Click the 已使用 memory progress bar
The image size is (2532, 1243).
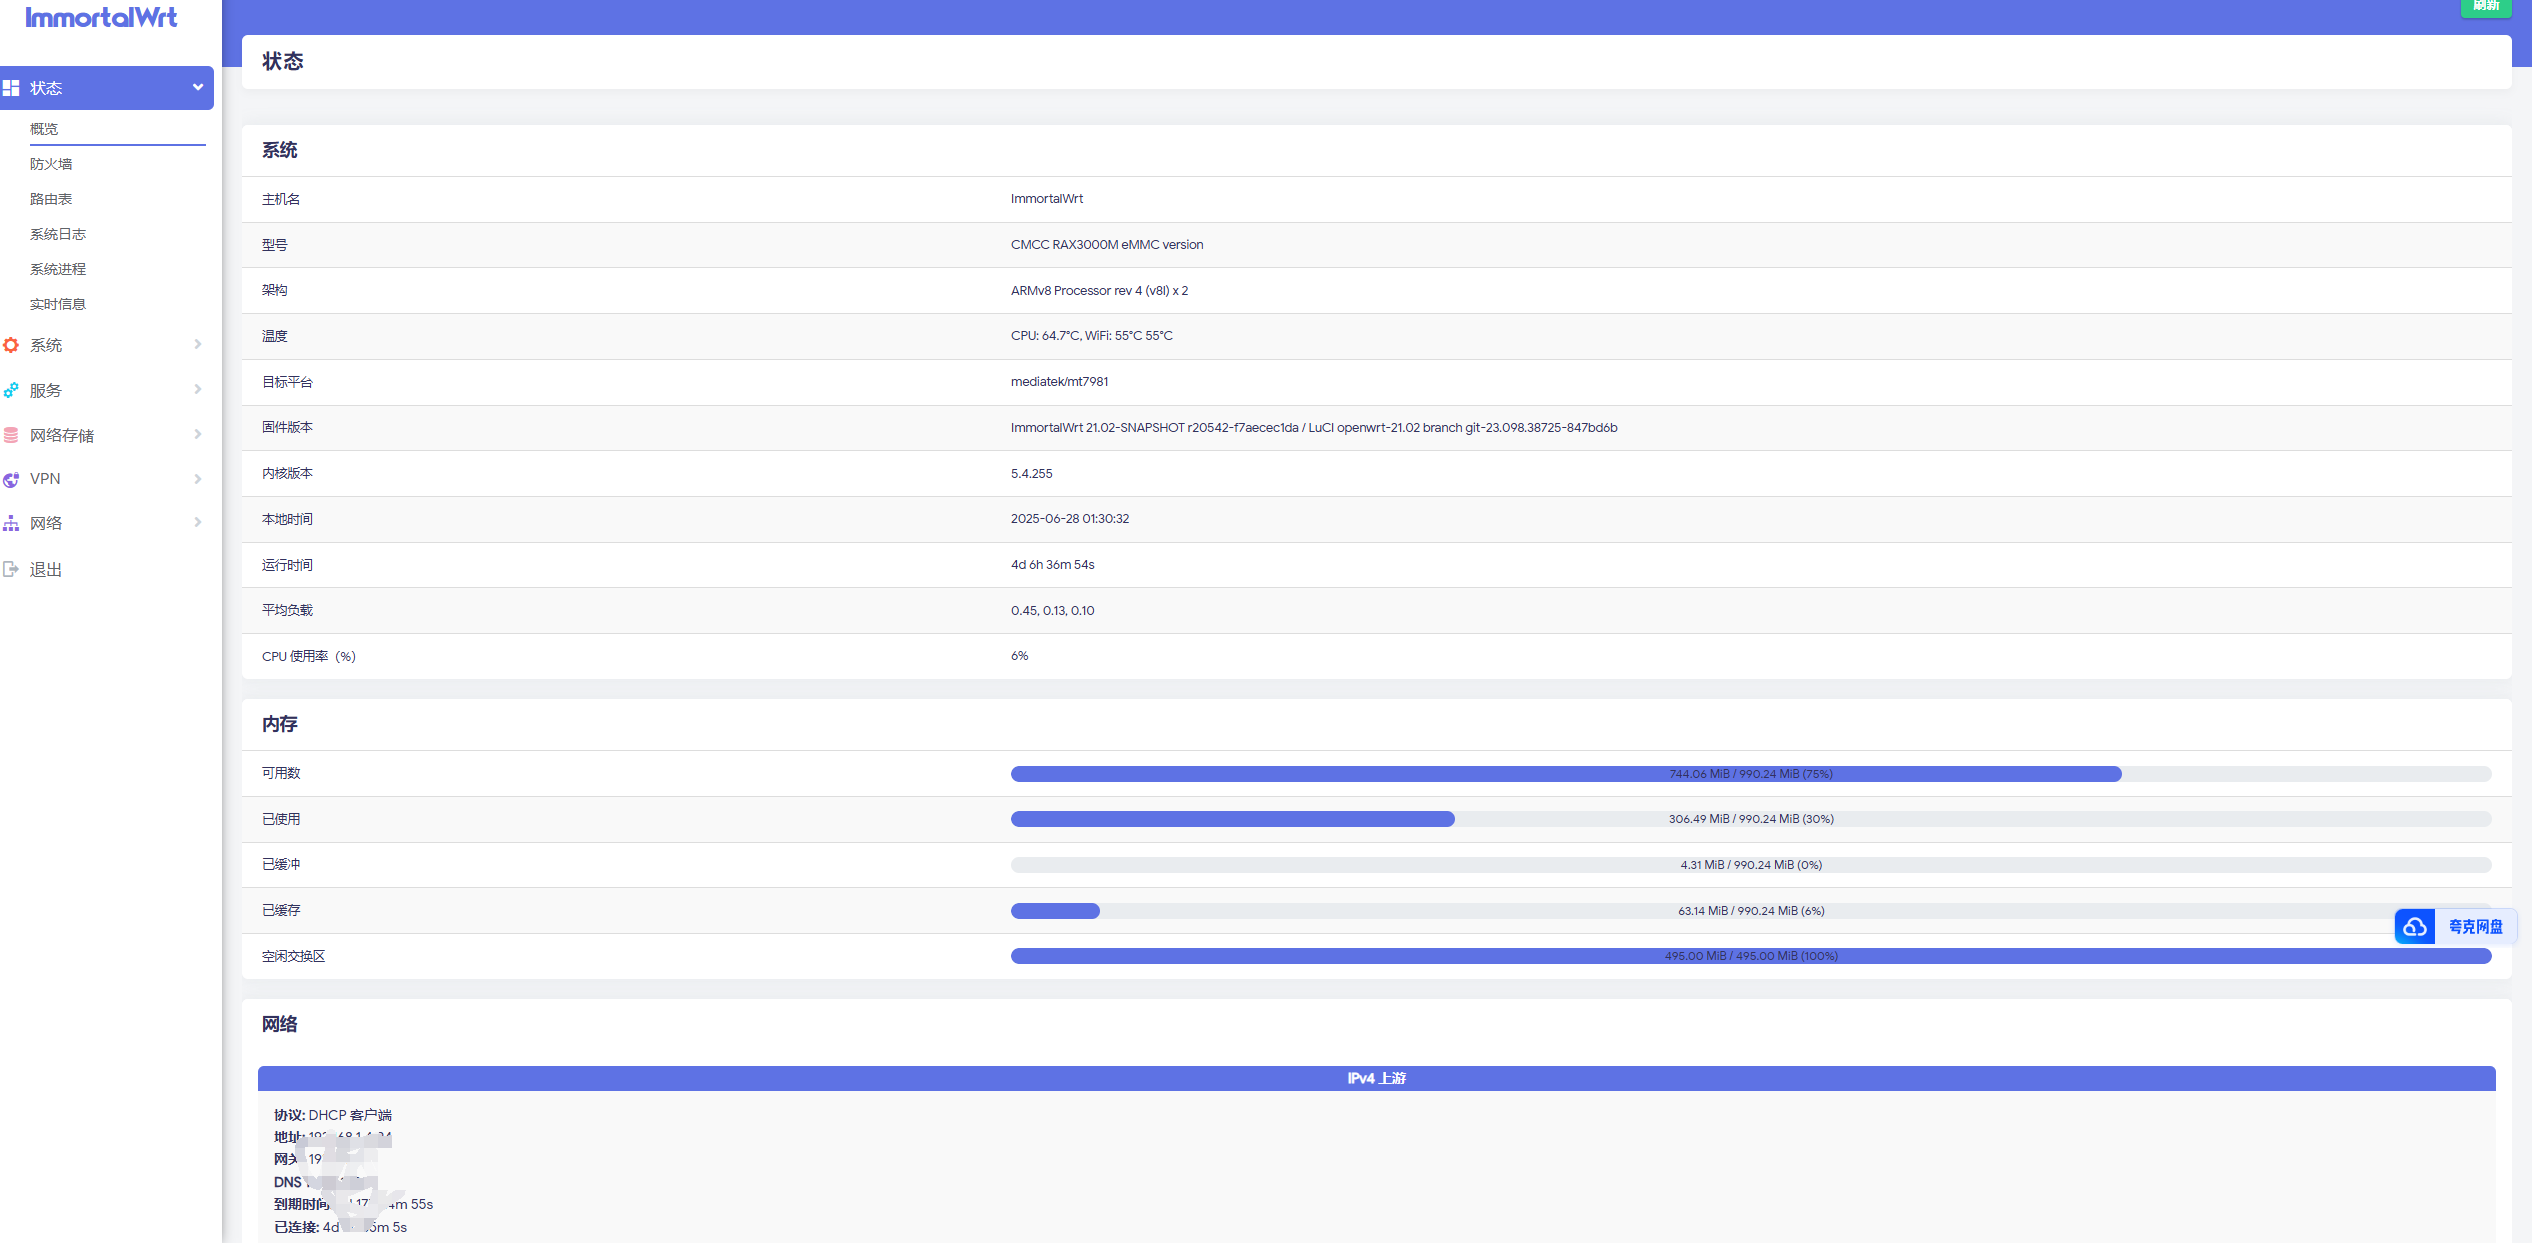coord(1750,819)
